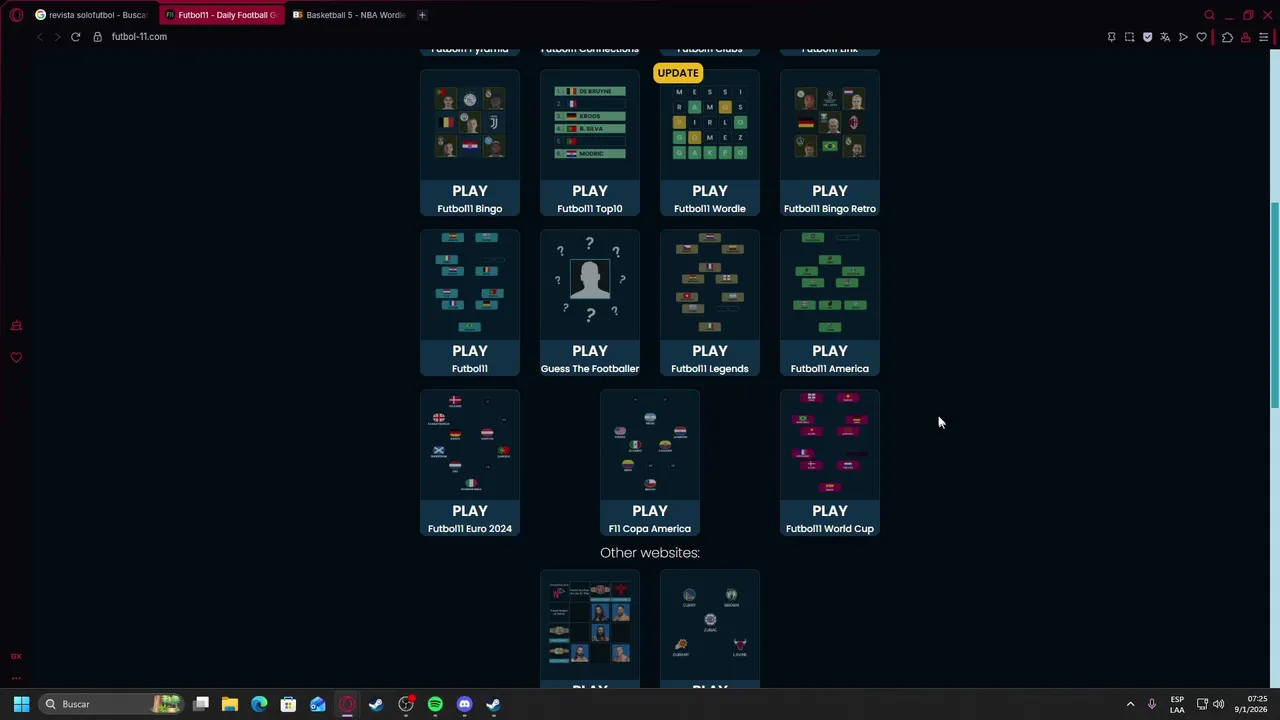
Task: Click the send/flow arrow icon
Action: (1183, 37)
